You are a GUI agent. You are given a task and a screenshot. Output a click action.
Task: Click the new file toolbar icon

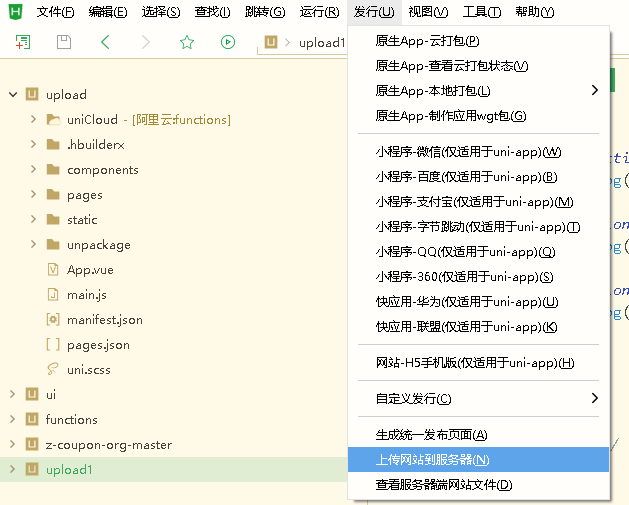point(23,42)
